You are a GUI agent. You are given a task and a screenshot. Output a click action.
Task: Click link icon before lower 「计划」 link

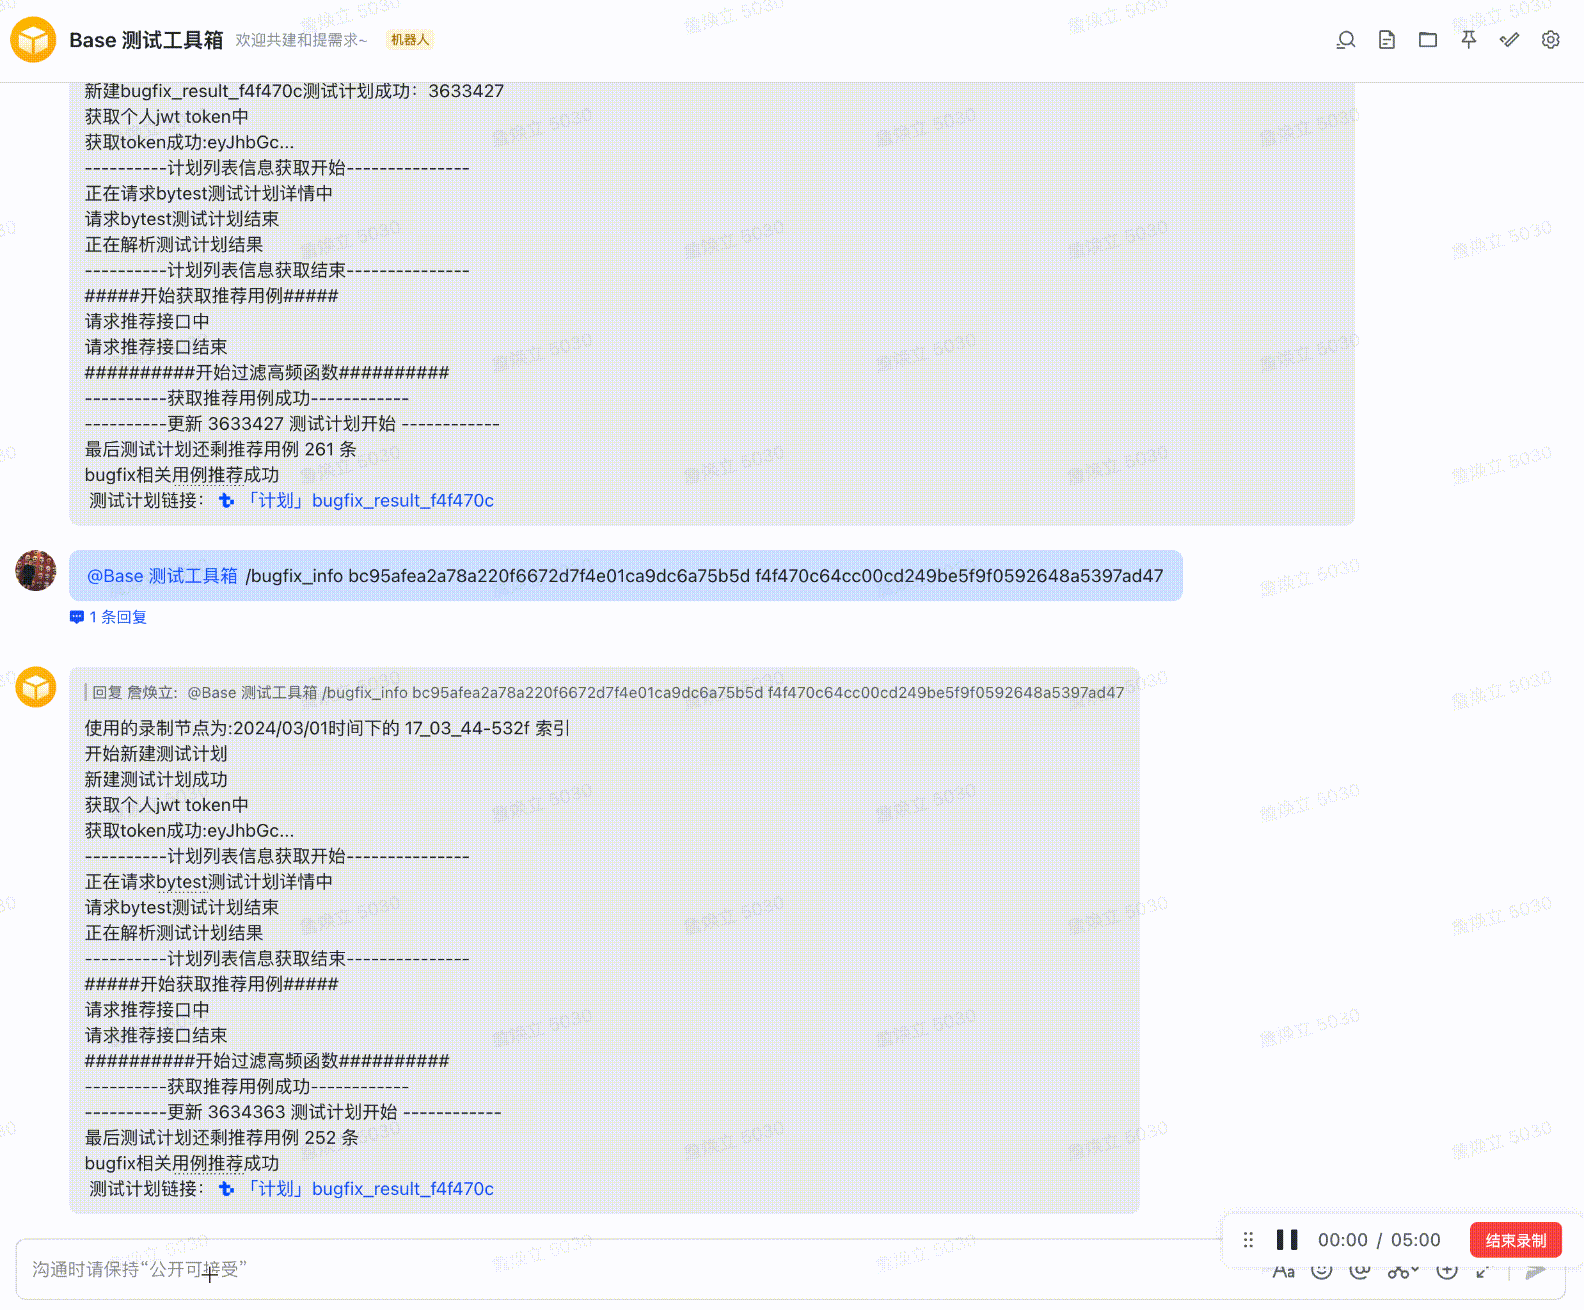(x=227, y=1189)
